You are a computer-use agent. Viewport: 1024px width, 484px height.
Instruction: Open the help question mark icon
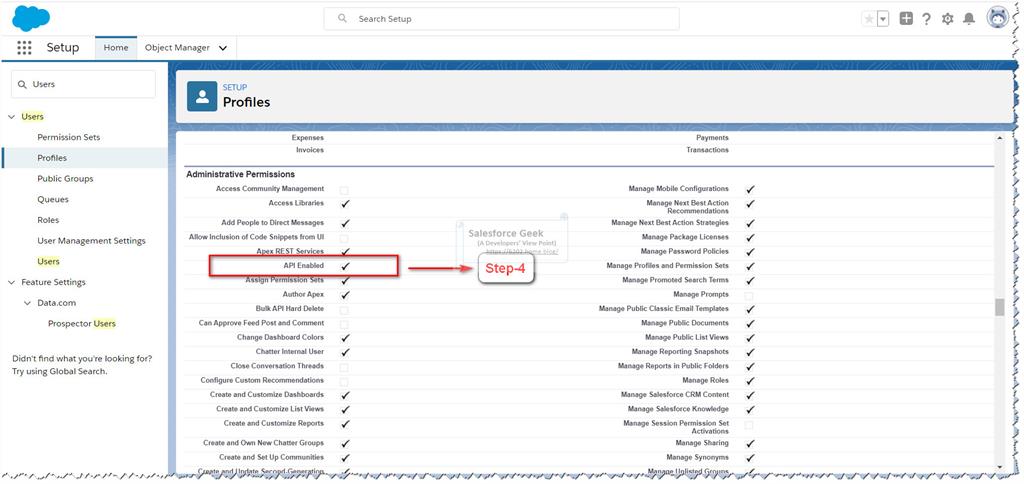click(x=926, y=19)
